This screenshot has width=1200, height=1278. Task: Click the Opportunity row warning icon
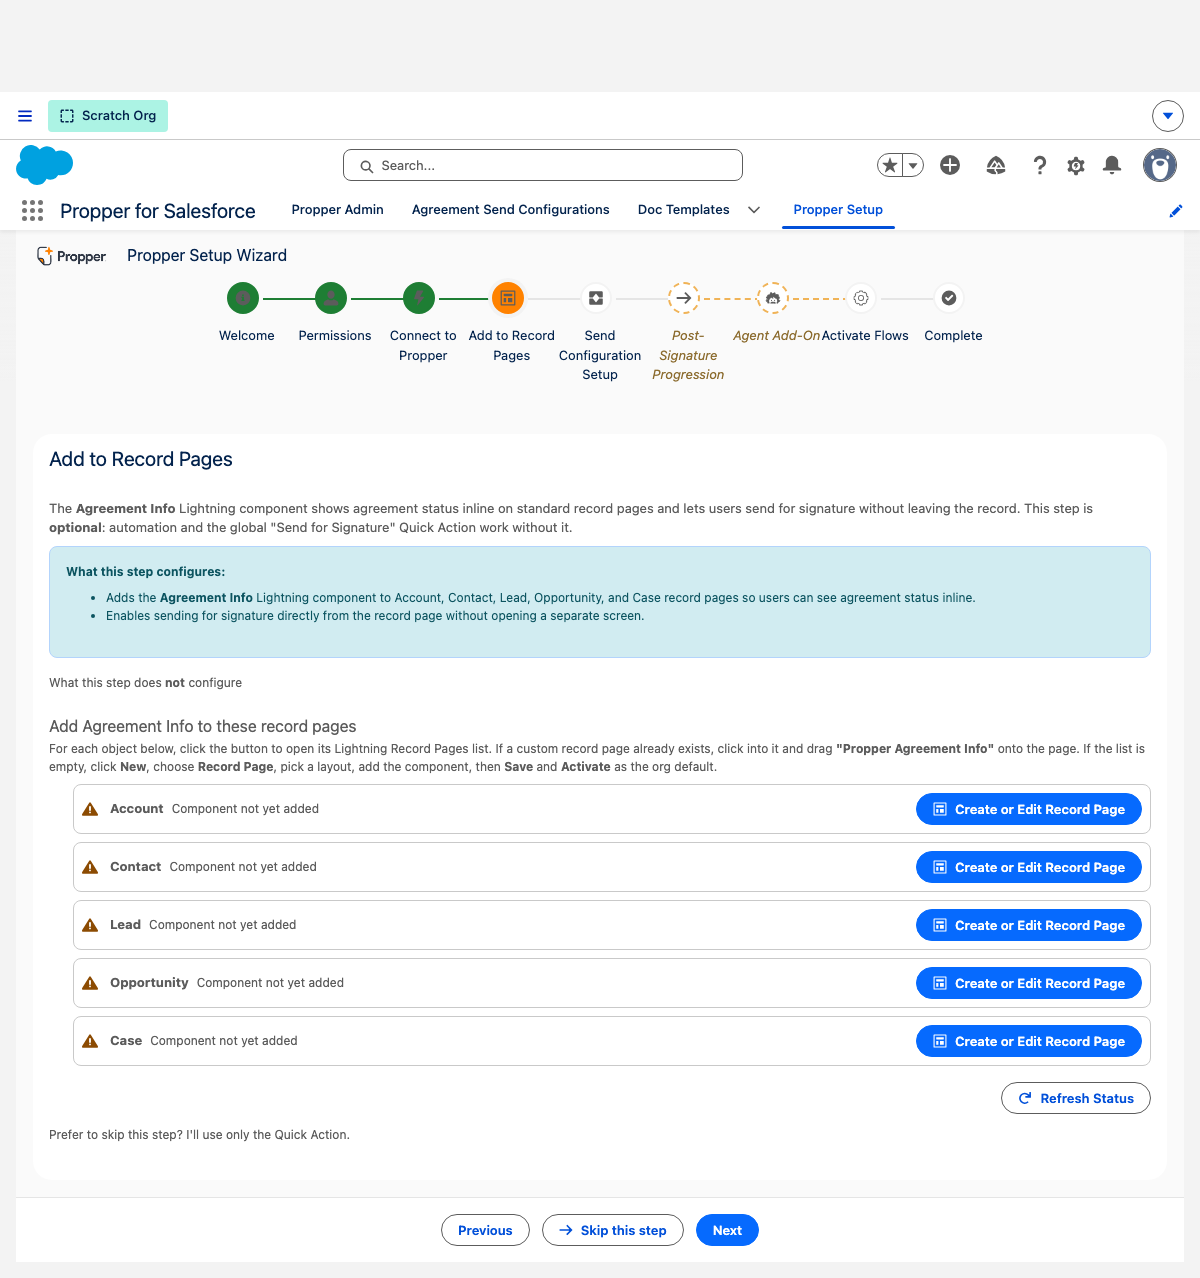coord(90,983)
